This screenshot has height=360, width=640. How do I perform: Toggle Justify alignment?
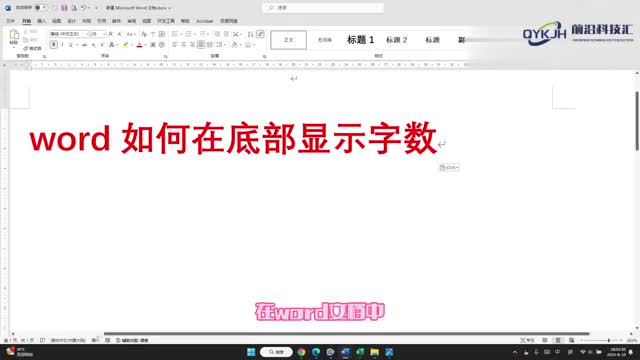(x=201, y=45)
